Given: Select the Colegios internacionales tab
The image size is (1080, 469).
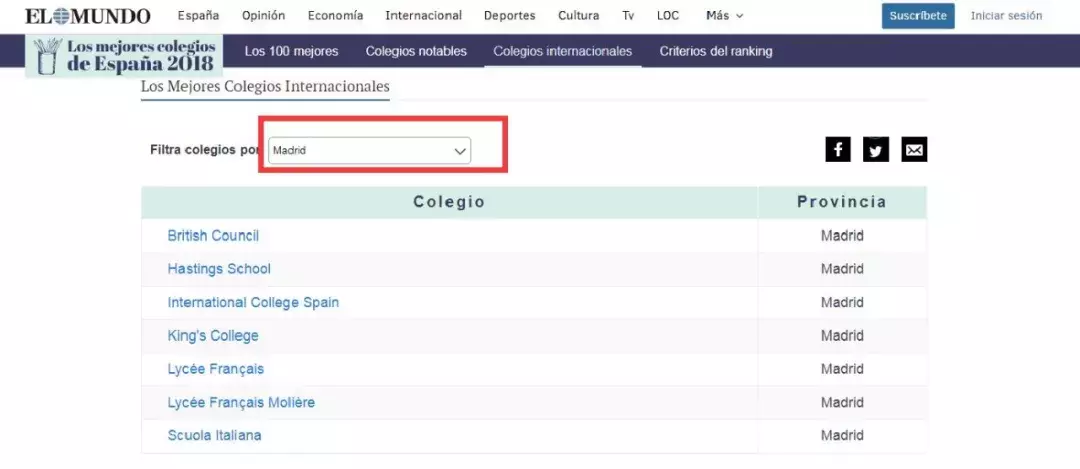Looking at the screenshot, I should pyautogui.click(x=563, y=51).
